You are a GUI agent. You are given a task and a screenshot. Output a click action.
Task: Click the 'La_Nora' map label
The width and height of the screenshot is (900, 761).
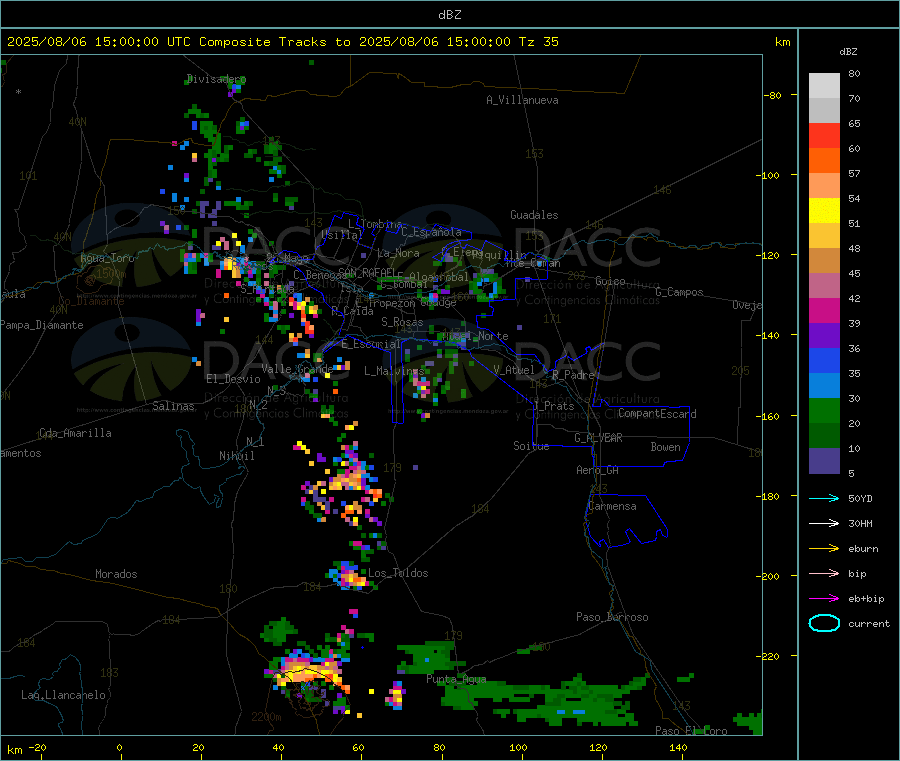(x=398, y=253)
